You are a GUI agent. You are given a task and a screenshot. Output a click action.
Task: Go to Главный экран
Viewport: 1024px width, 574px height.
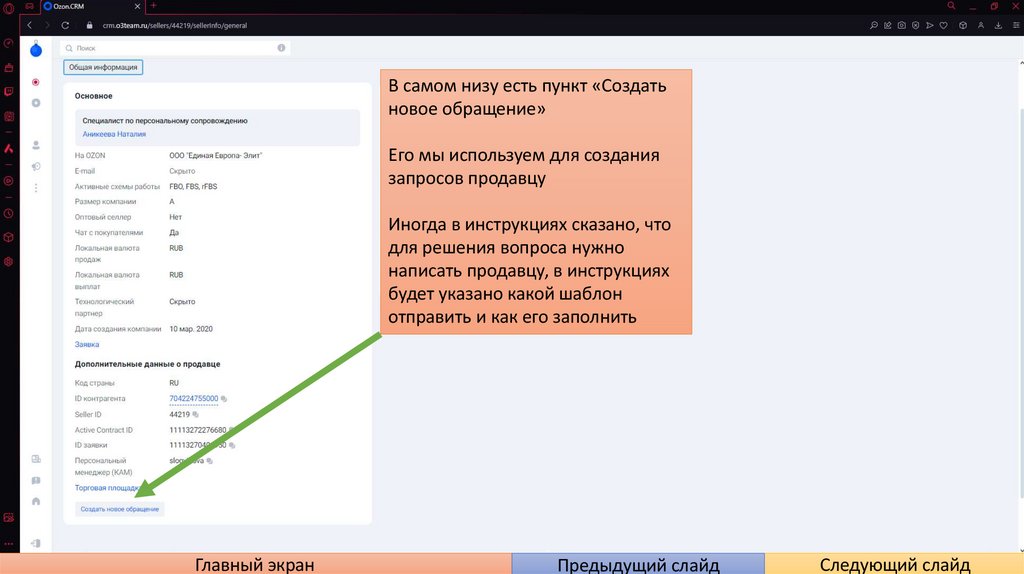coord(255,564)
